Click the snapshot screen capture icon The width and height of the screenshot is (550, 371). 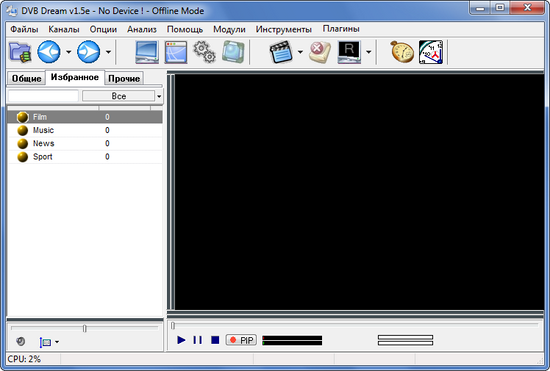click(x=233, y=52)
